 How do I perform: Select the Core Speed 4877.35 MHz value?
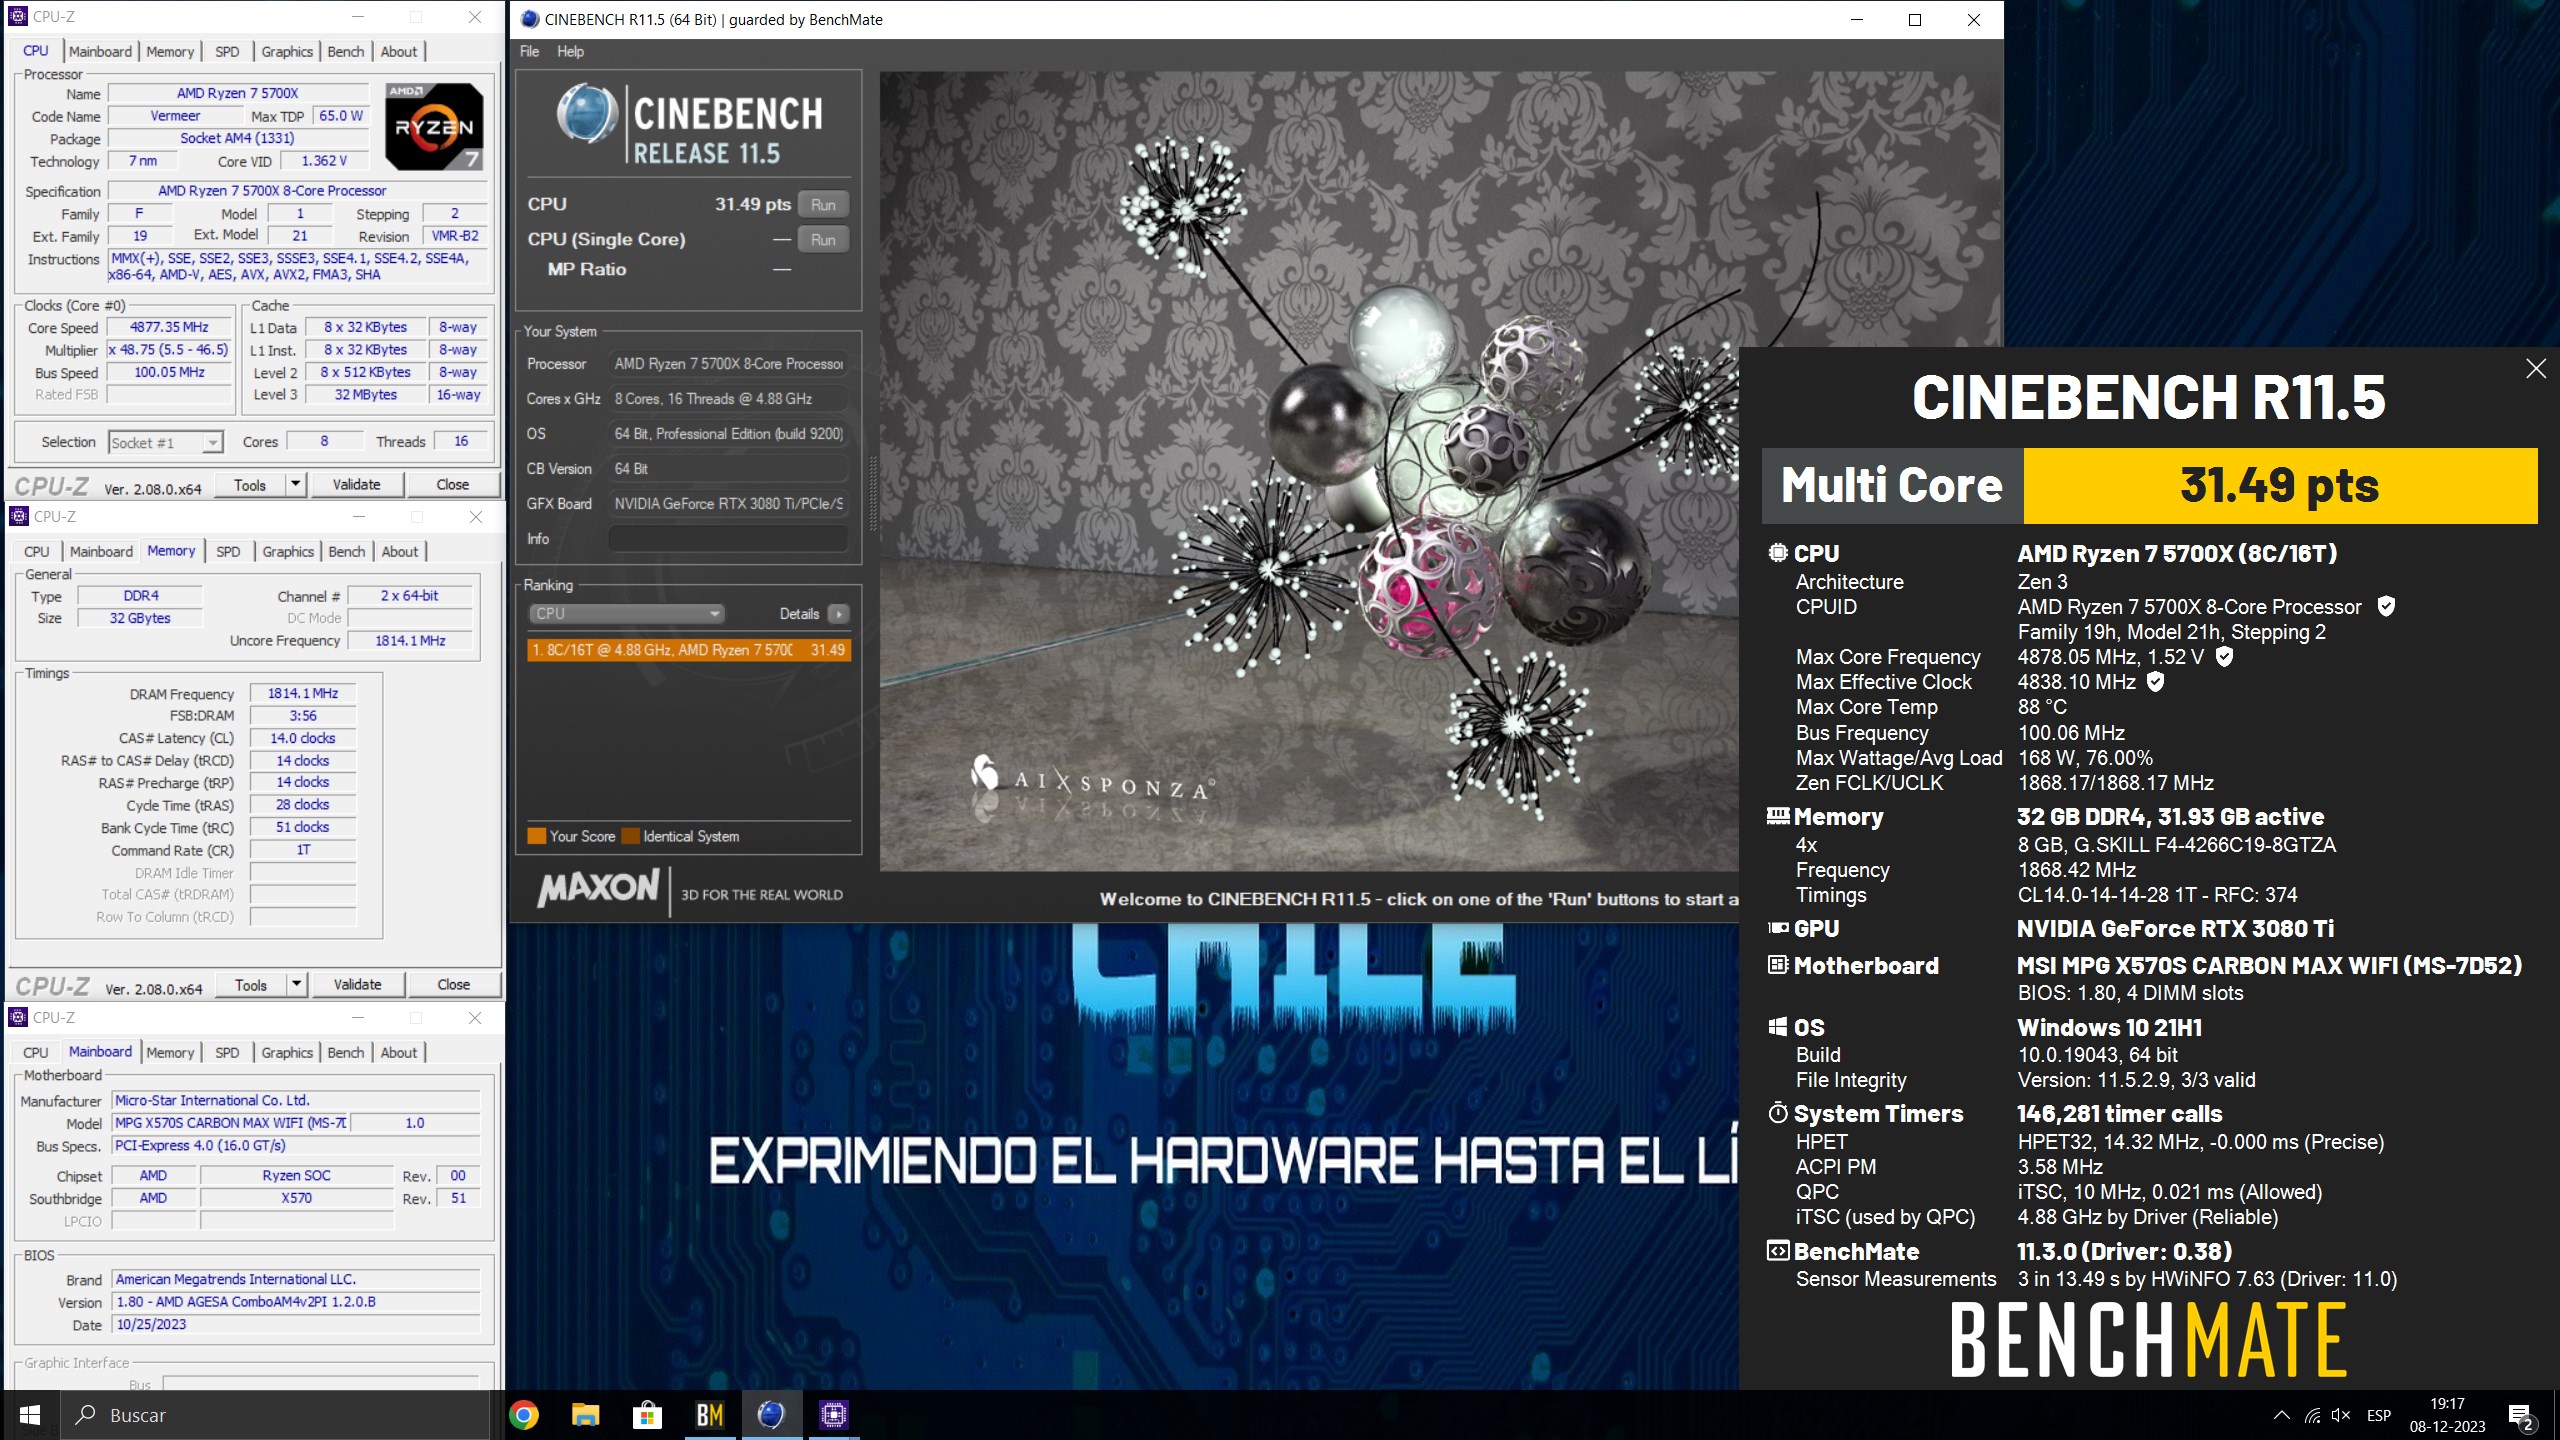pos(169,328)
